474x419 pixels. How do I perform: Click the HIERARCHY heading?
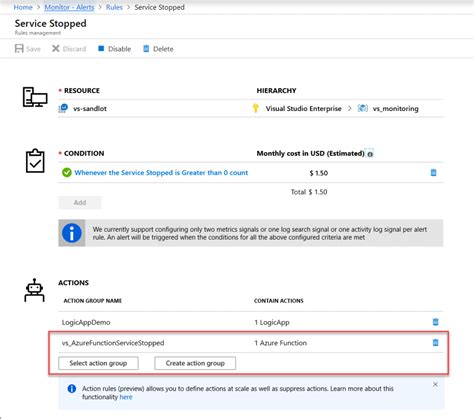click(x=276, y=91)
